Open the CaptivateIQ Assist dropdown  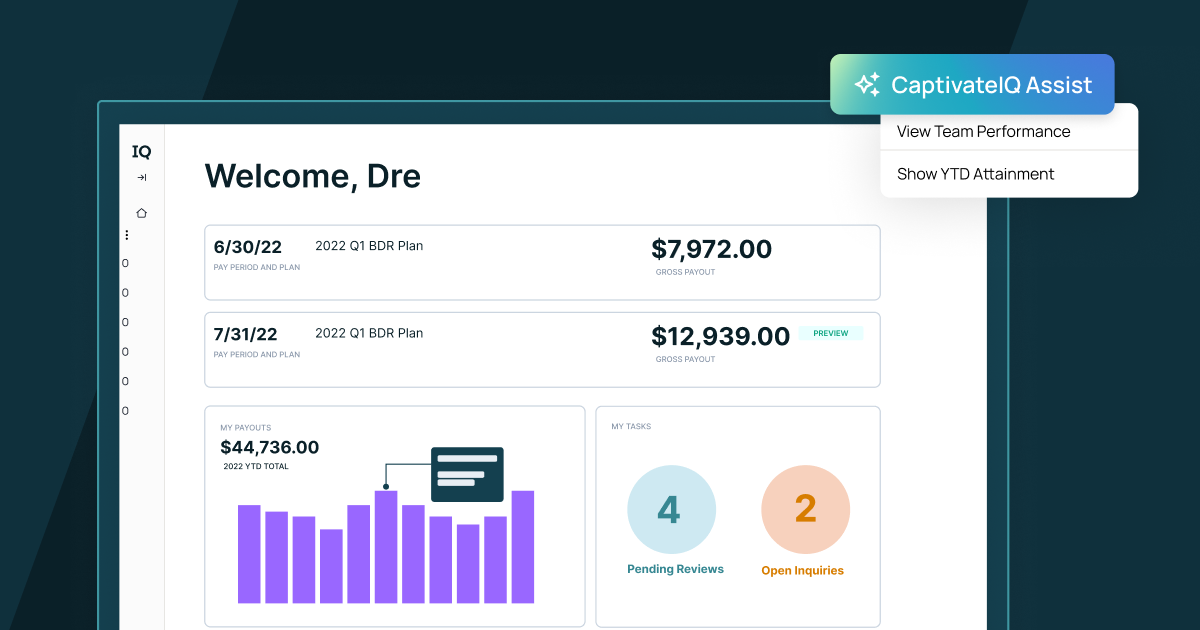point(972,84)
